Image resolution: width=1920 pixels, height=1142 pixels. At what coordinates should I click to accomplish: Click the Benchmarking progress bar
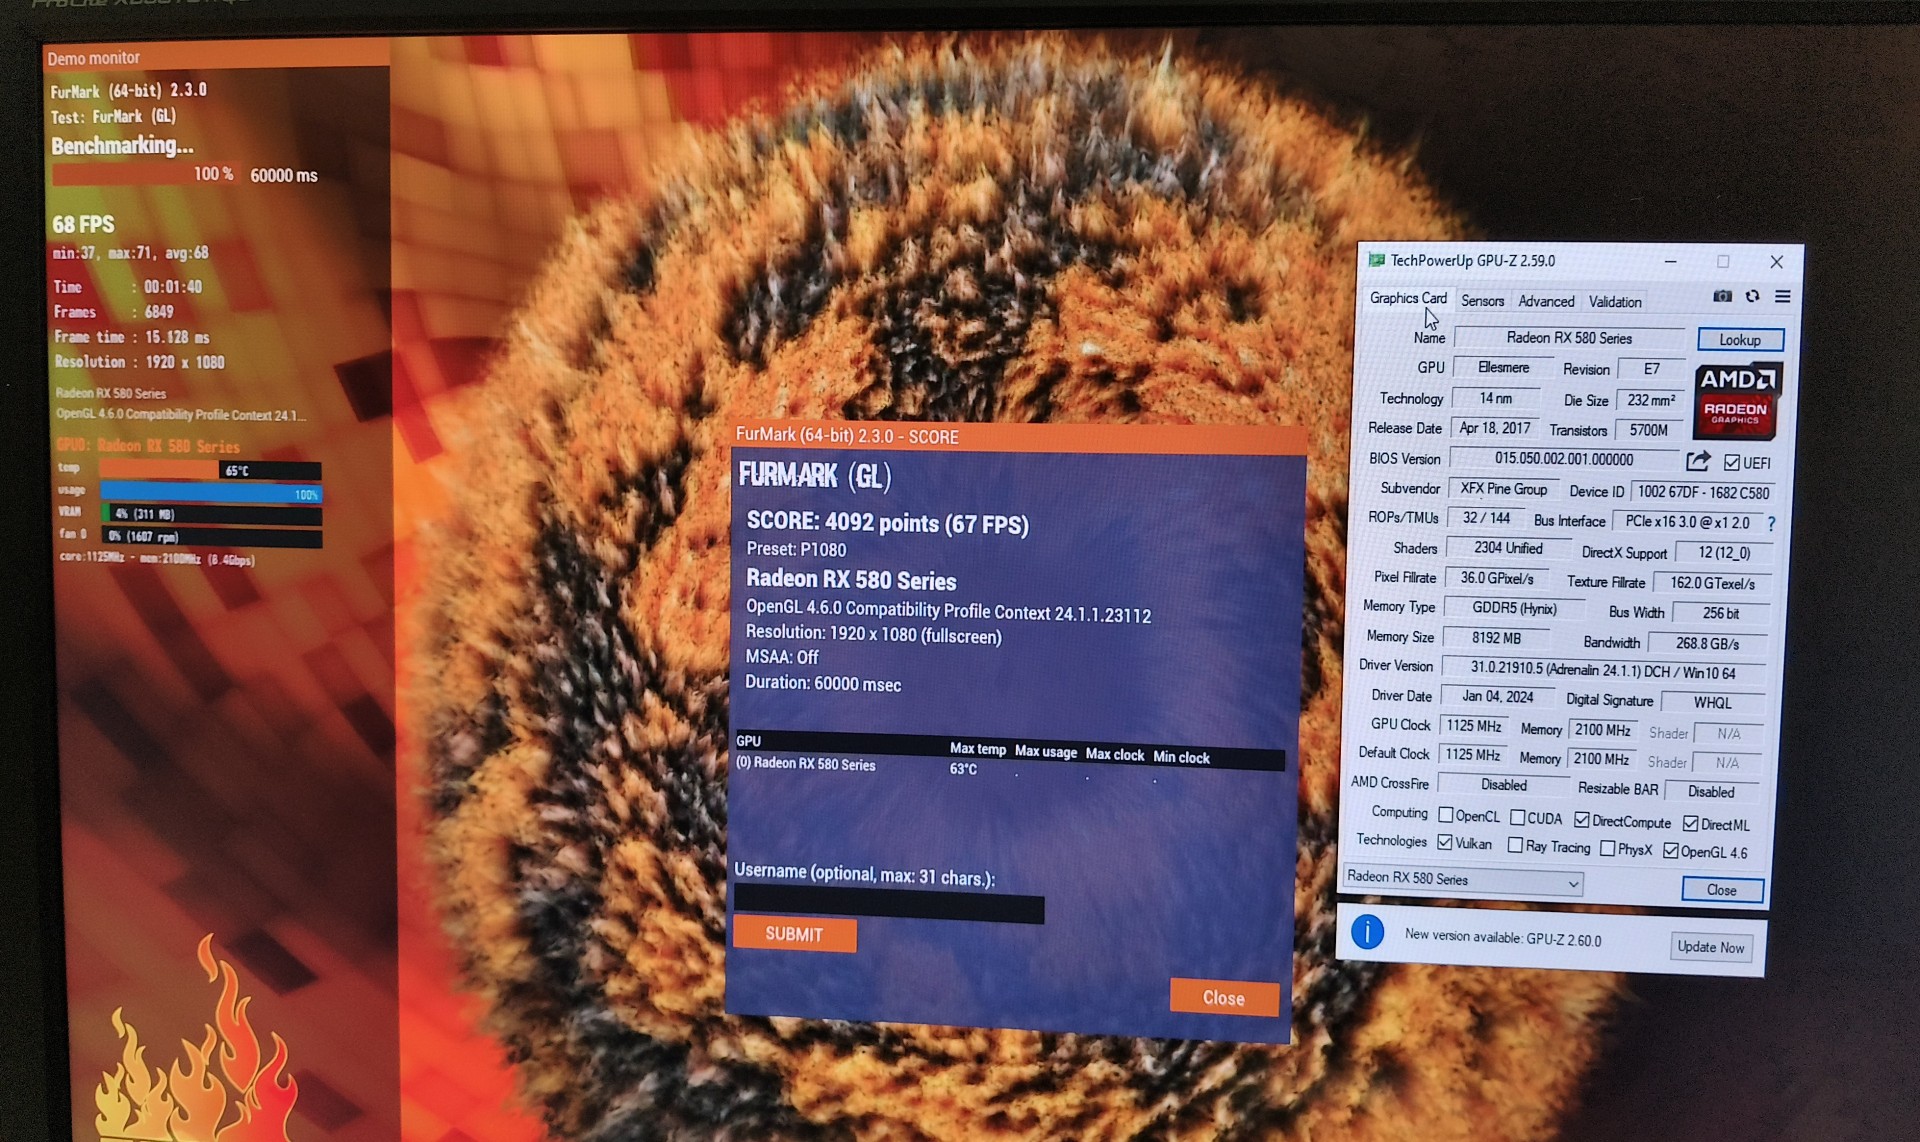click(146, 174)
